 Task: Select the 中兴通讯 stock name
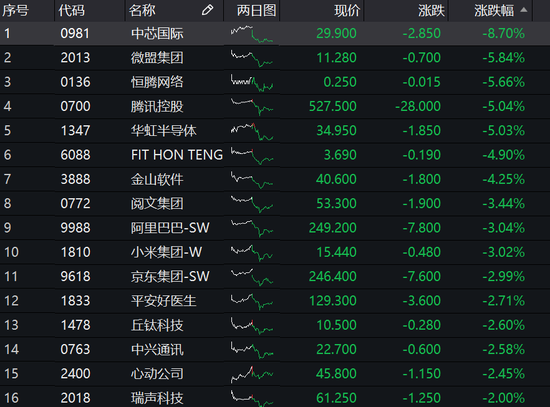(157, 349)
